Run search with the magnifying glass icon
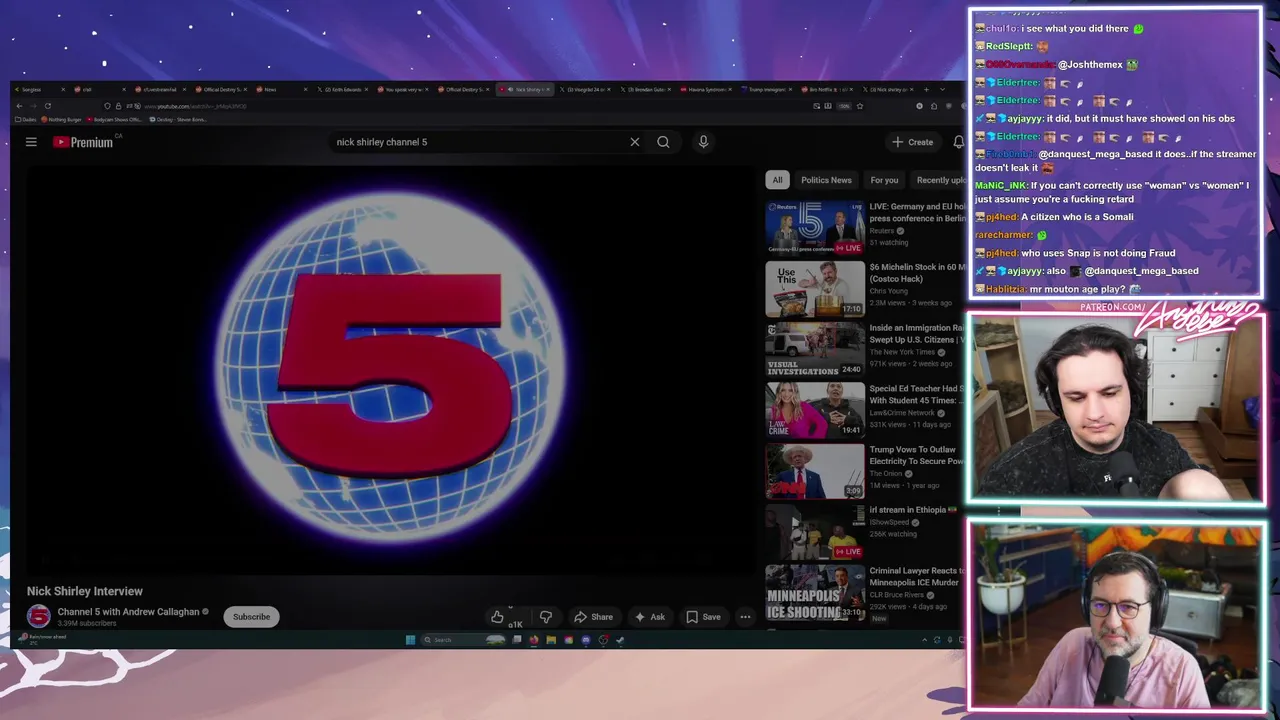The image size is (1280, 720). (x=663, y=142)
